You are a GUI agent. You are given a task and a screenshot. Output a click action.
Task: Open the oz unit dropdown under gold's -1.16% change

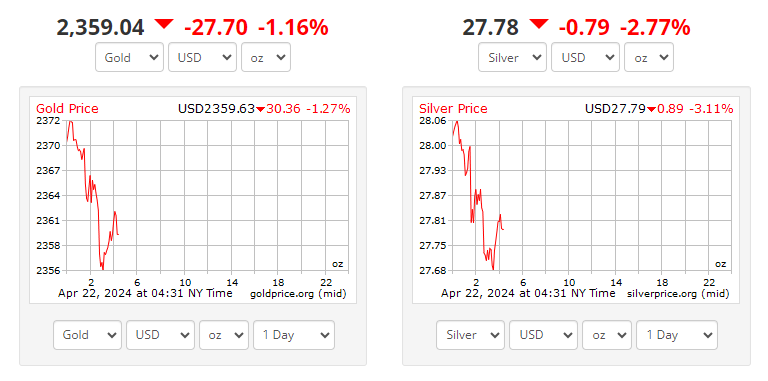266,57
